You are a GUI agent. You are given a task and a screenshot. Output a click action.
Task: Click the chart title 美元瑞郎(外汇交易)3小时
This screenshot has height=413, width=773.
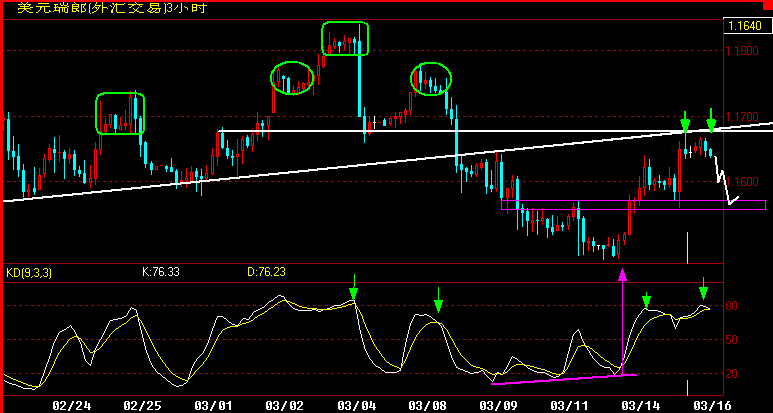(x=112, y=8)
